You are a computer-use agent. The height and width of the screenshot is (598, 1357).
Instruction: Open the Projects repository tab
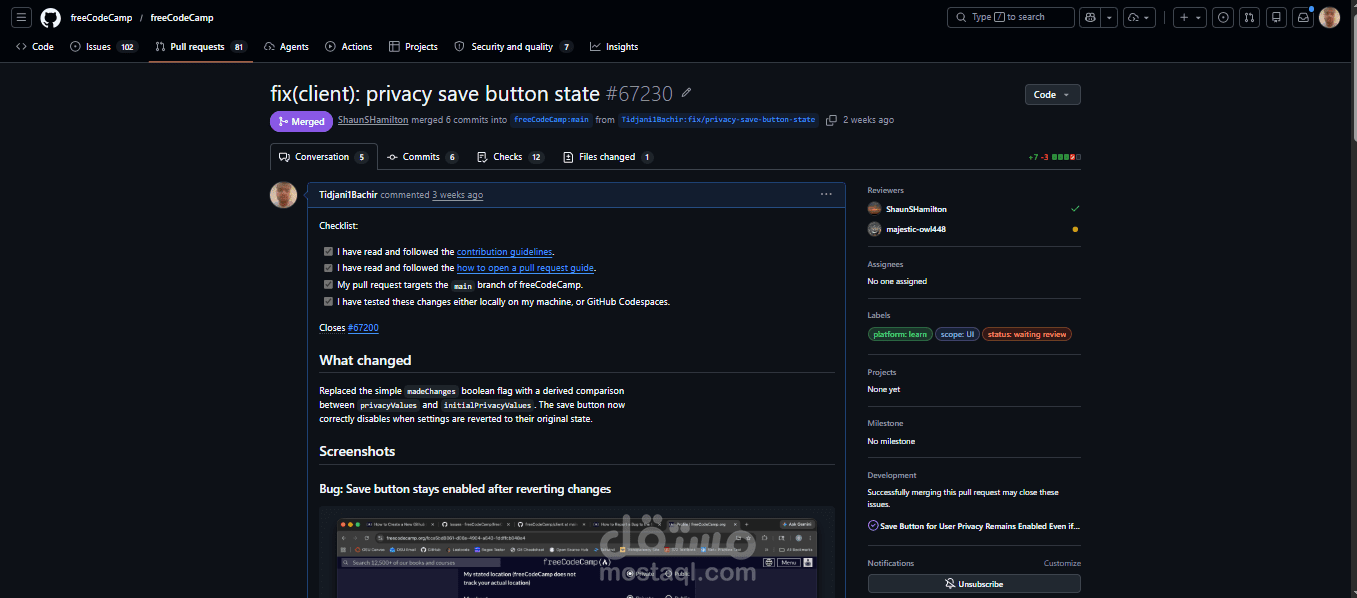click(413, 47)
